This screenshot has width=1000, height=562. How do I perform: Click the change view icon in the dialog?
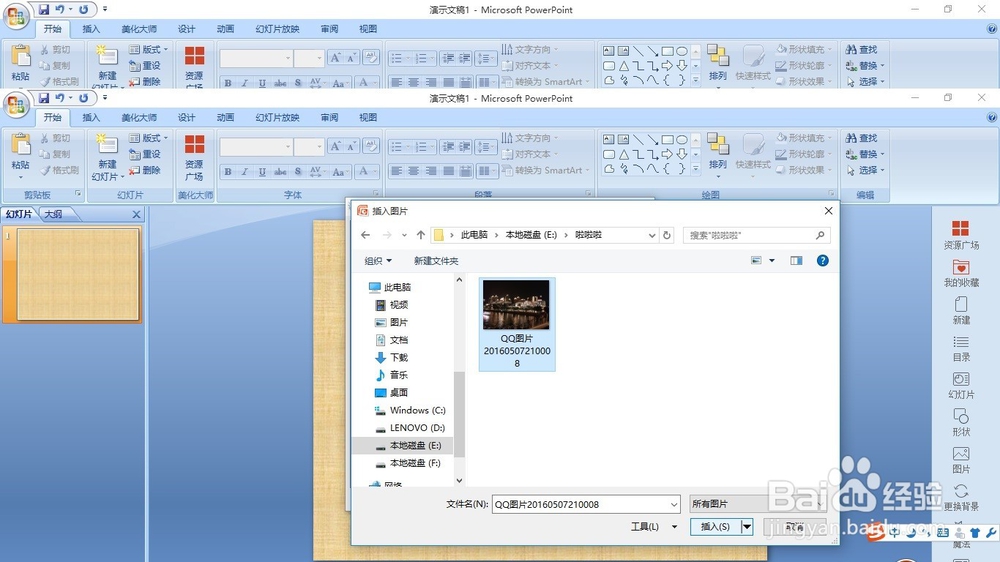(x=756, y=260)
